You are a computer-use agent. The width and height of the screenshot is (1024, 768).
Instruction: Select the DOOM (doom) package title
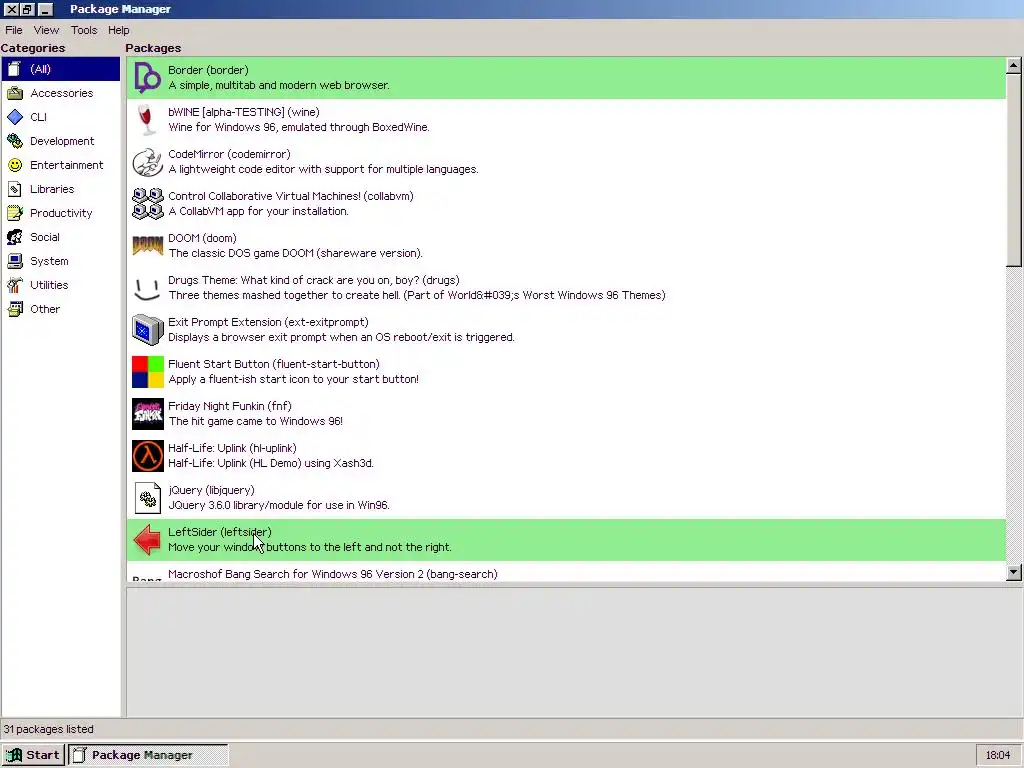coord(202,238)
